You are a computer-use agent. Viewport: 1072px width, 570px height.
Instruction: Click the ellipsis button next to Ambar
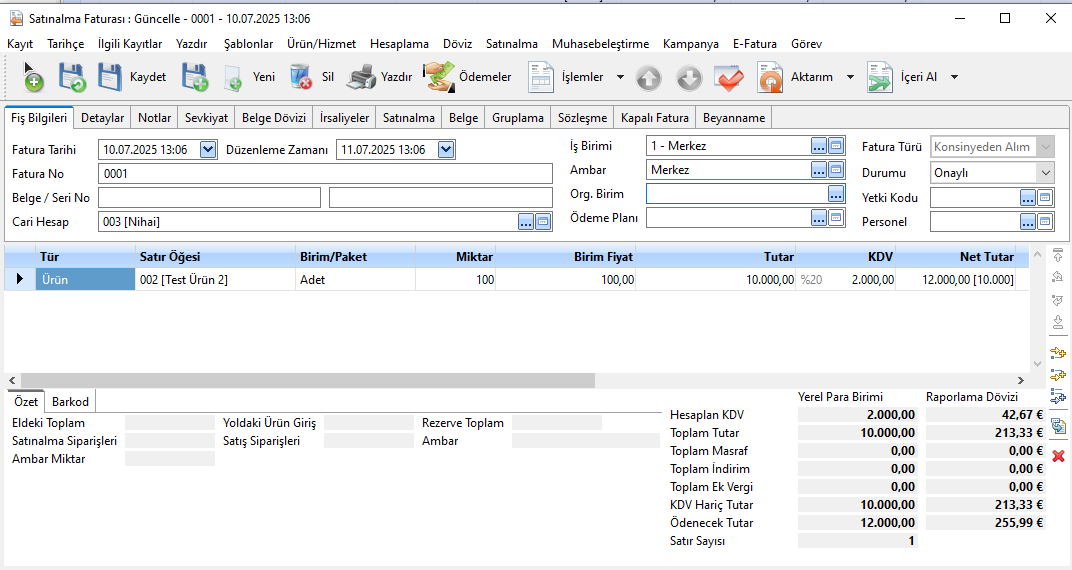pos(819,170)
